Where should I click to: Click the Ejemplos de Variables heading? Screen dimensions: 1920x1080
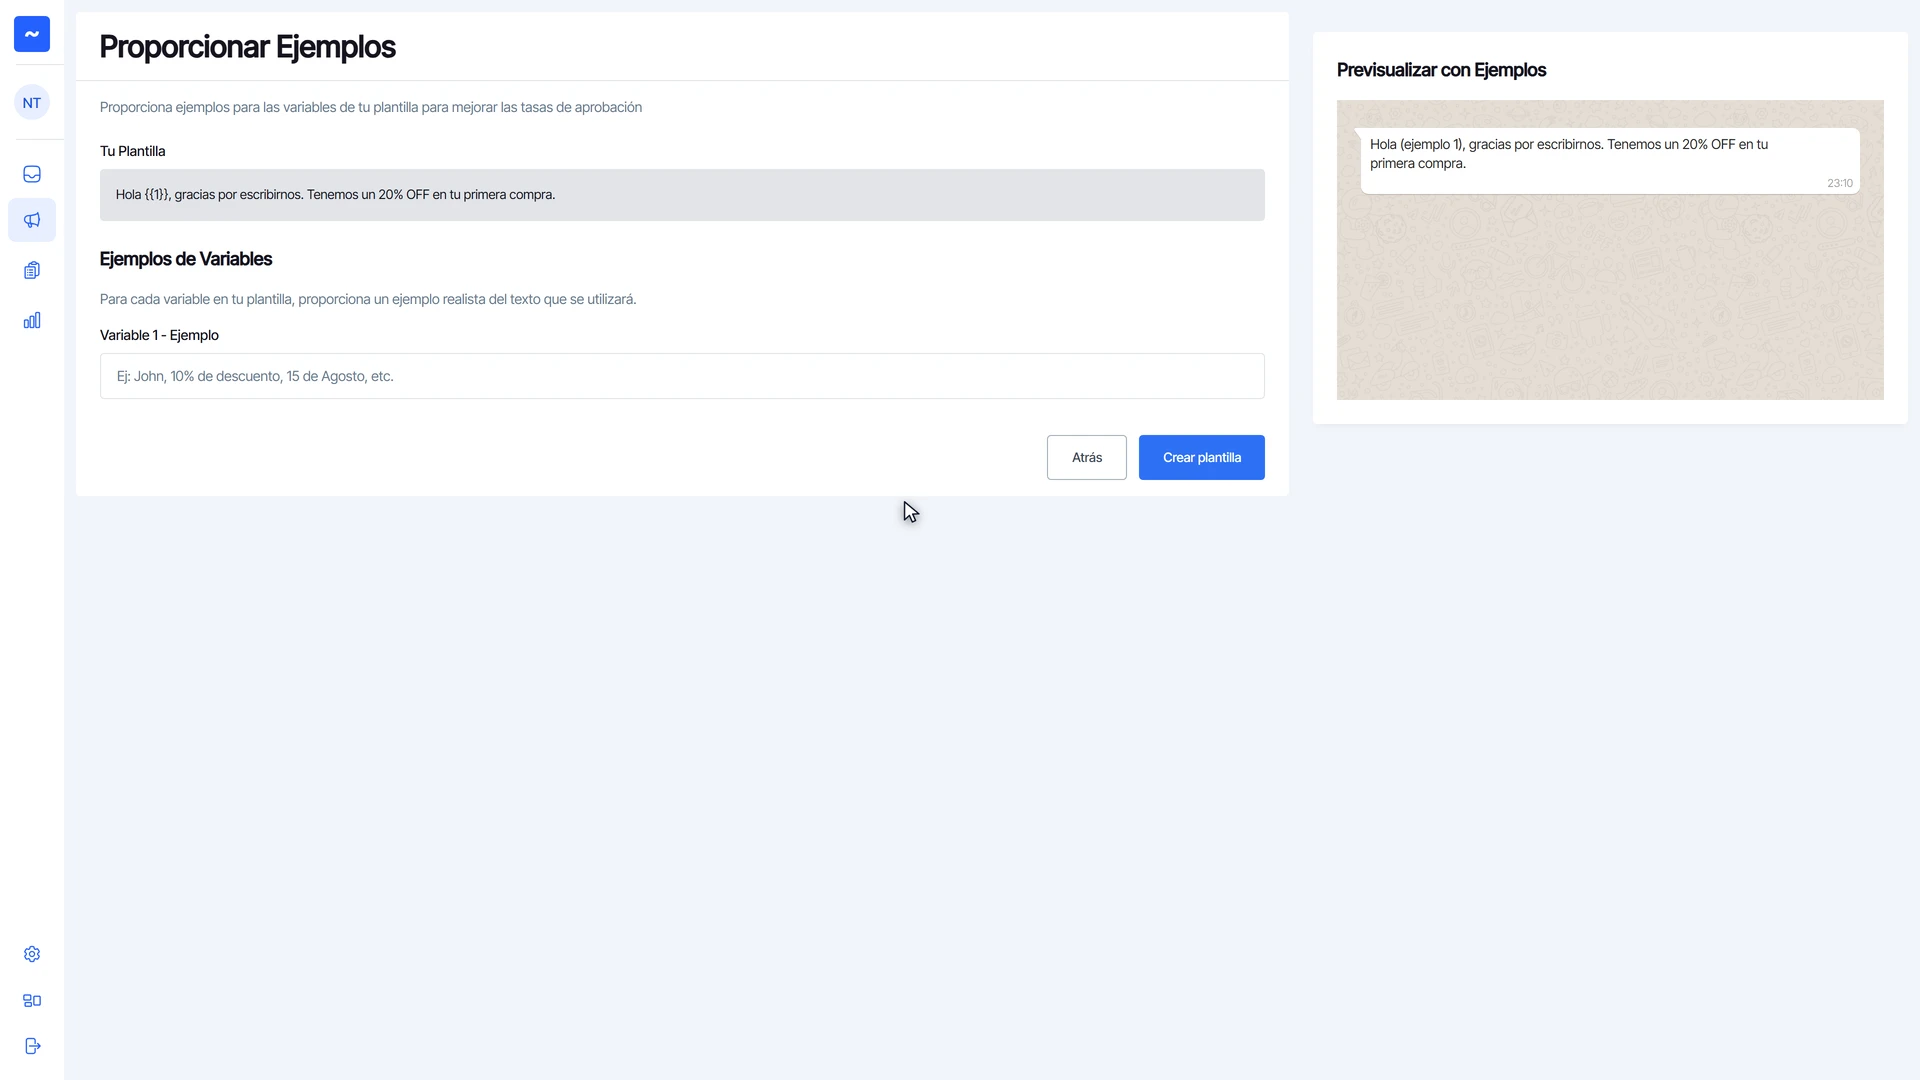(186, 259)
